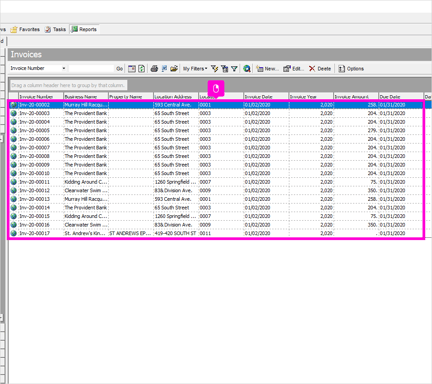Switch to the Reports tab

[84, 29]
